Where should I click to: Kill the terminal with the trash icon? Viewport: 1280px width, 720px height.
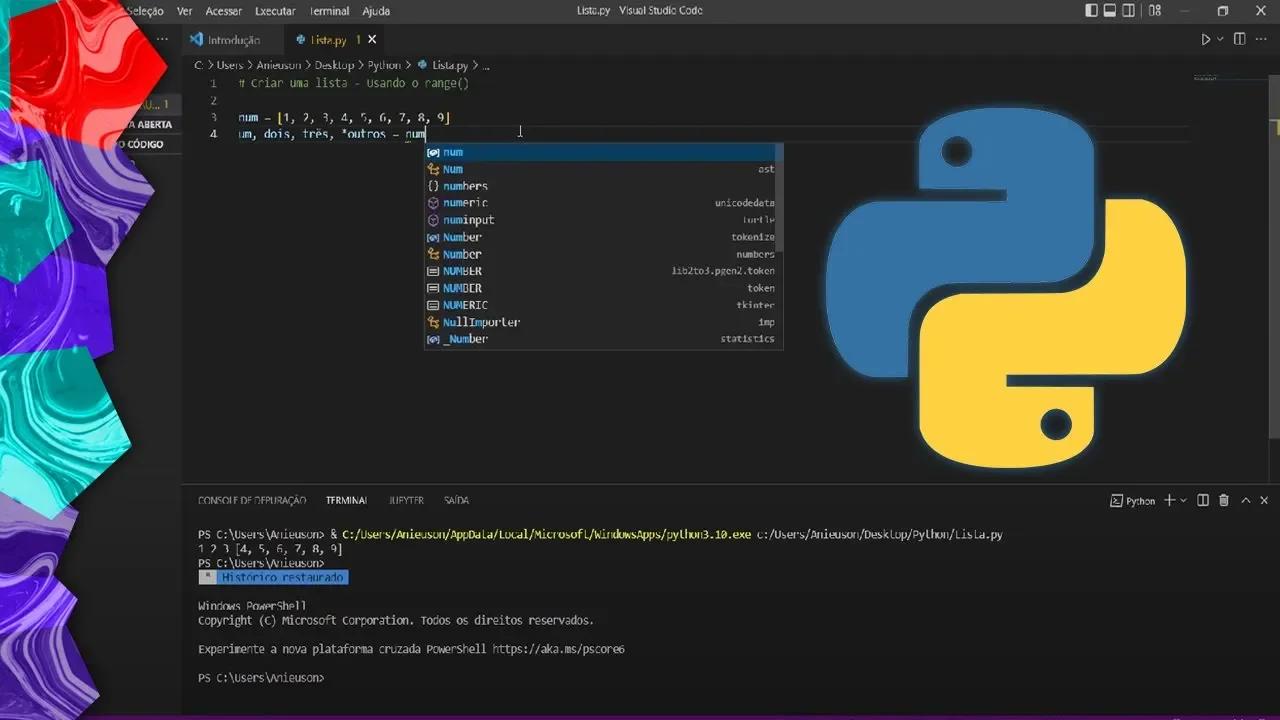(x=1224, y=500)
